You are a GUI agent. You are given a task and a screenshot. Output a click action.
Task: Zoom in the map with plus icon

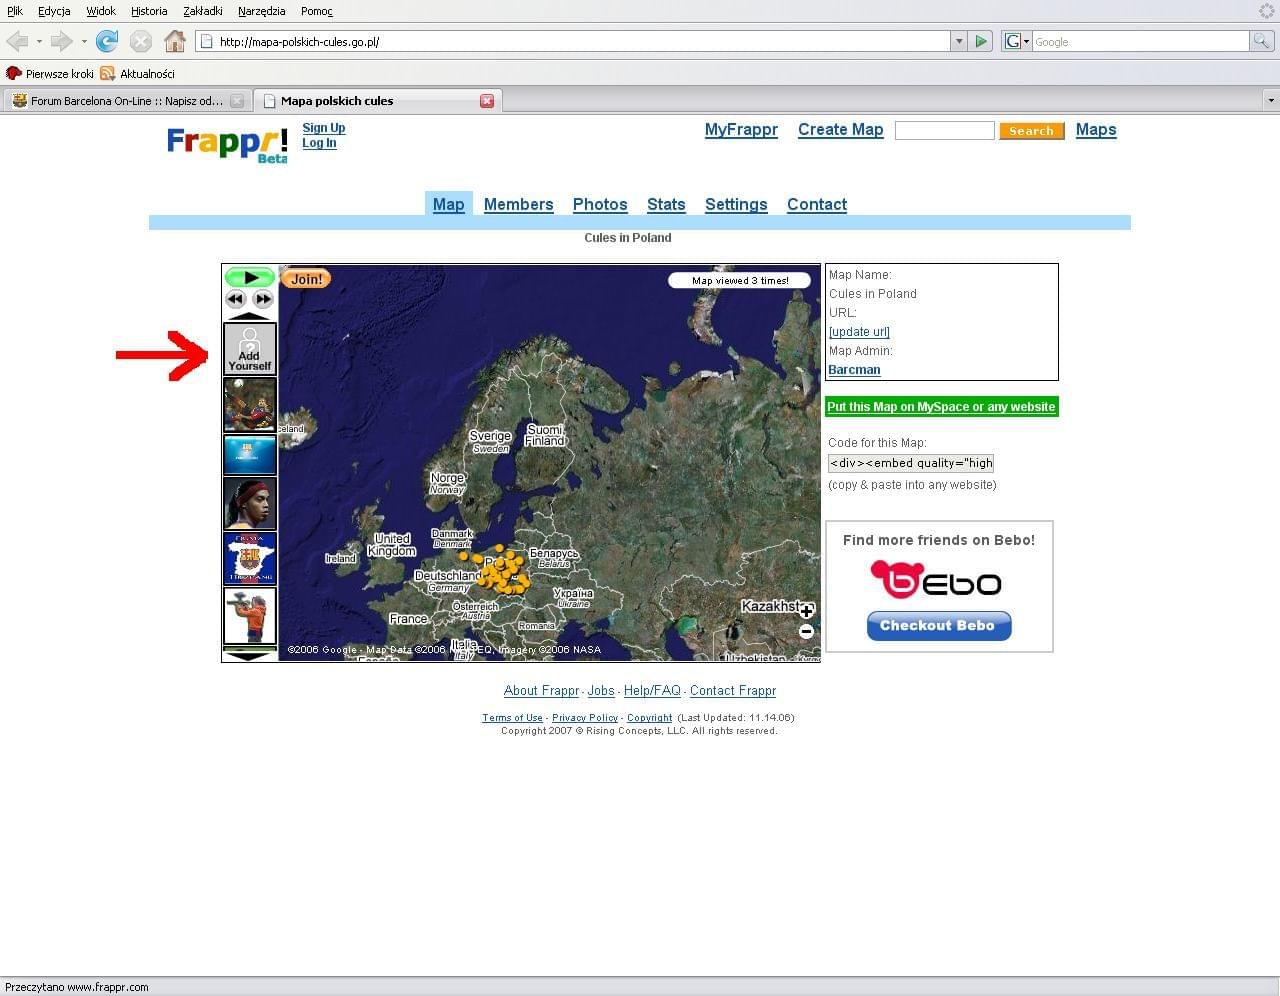point(807,611)
